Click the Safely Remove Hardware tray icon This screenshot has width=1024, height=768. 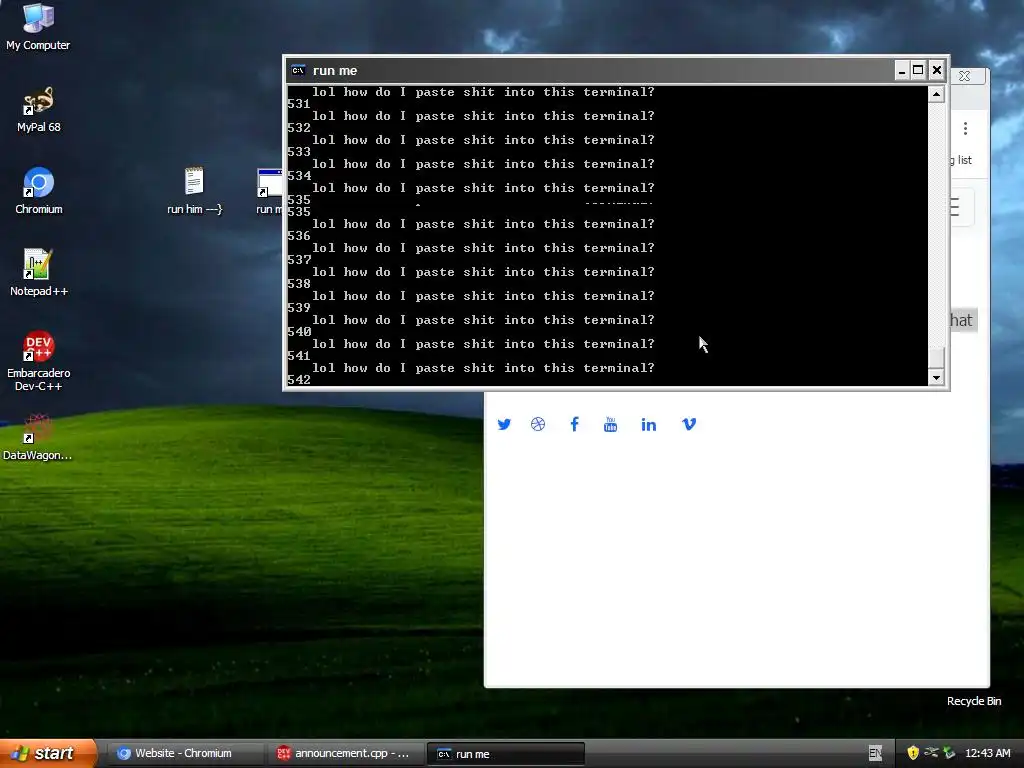pyautogui.click(x=931, y=752)
